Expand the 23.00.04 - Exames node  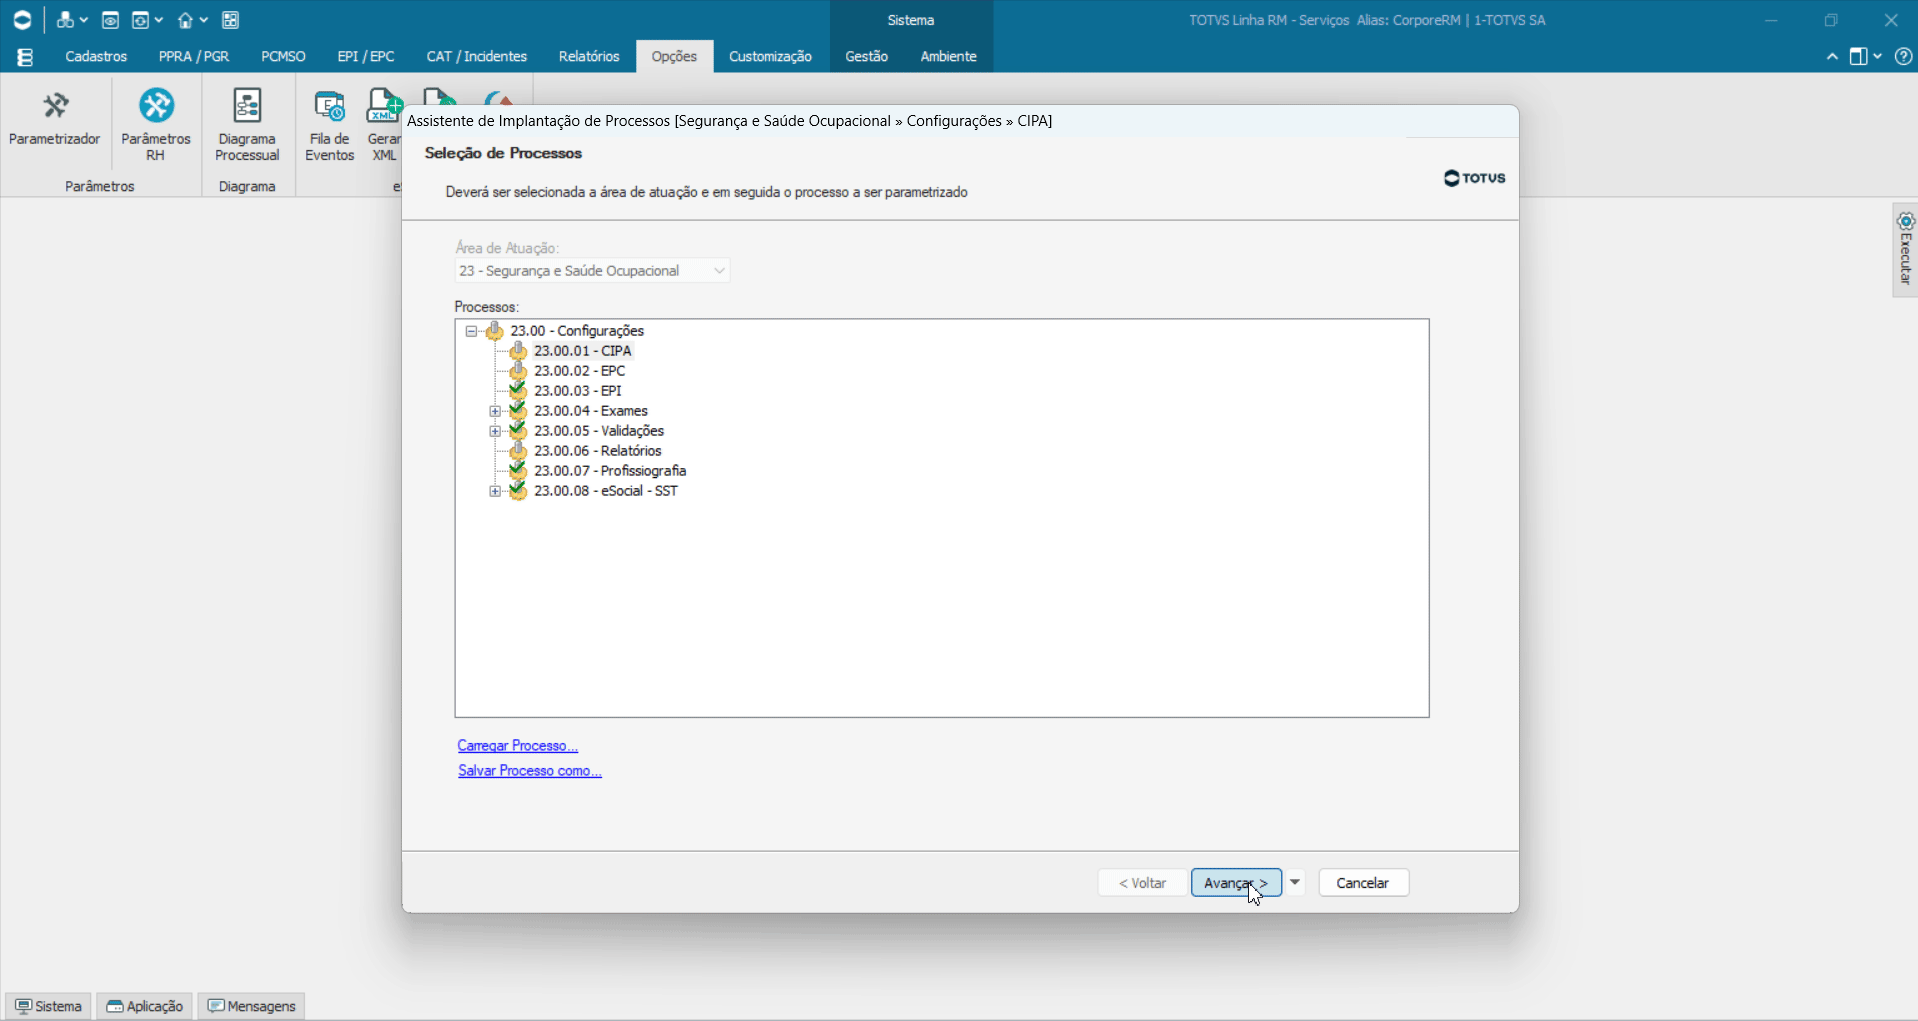[x=495, y=411]
